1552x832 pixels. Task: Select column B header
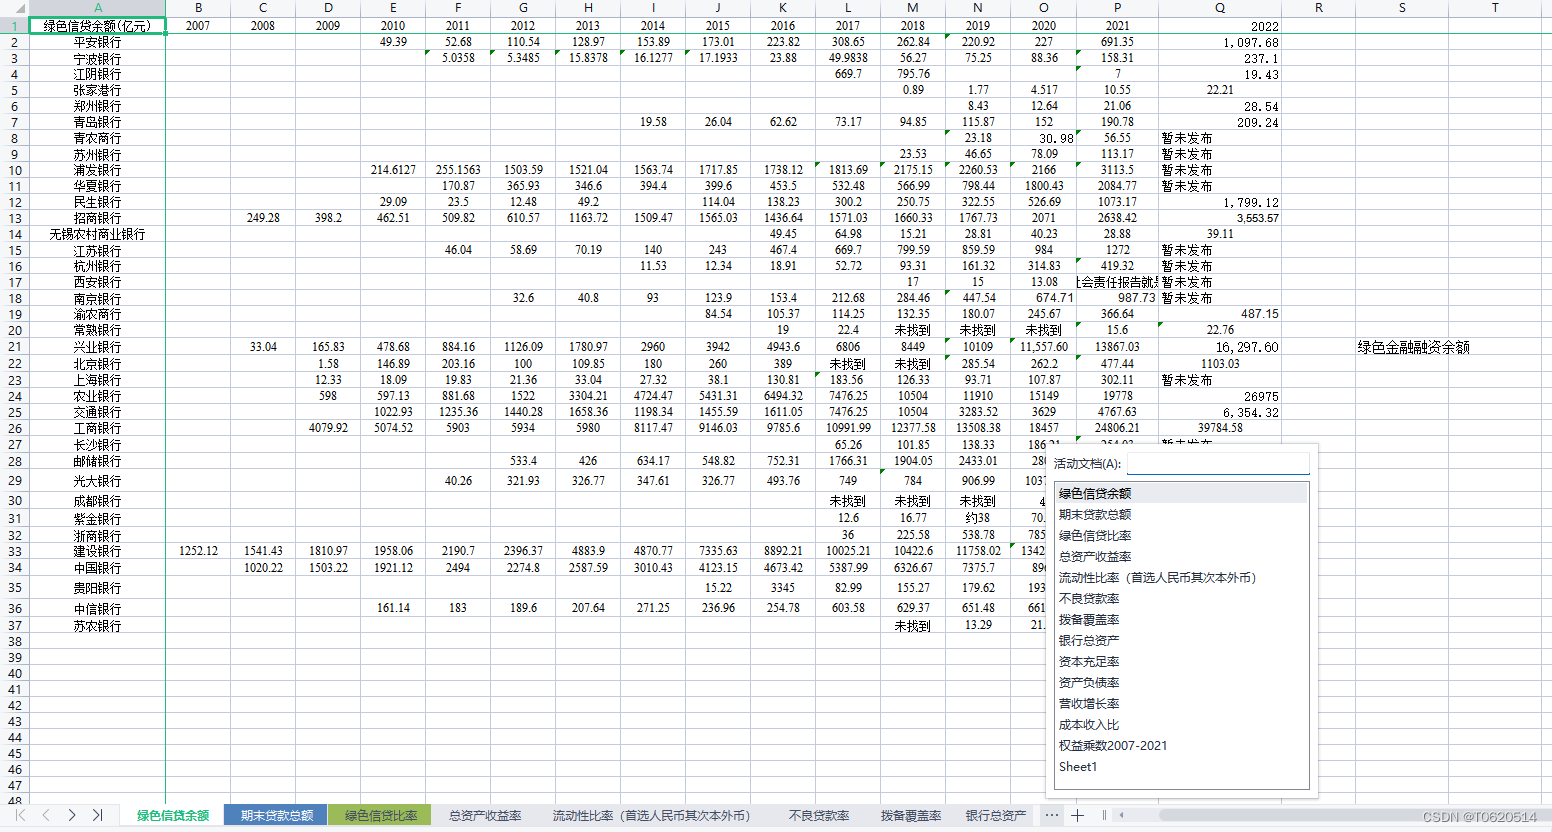click(x=198, y=8)
